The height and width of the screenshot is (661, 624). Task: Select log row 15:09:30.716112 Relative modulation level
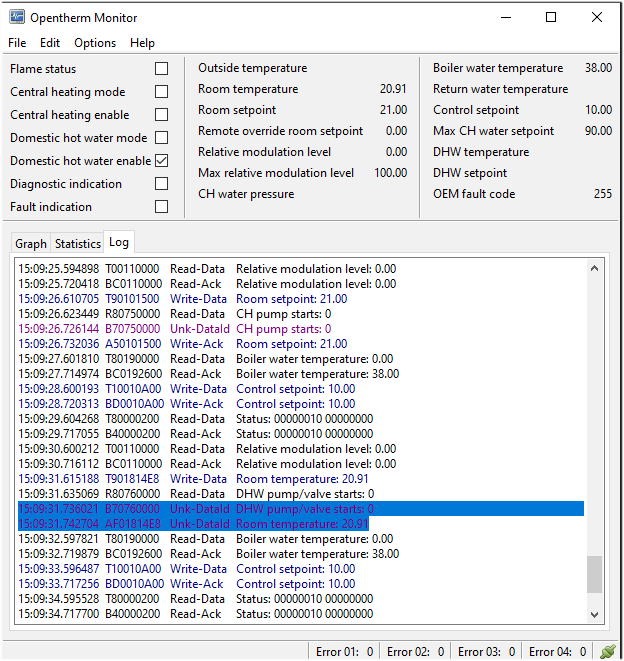[301, 464]
